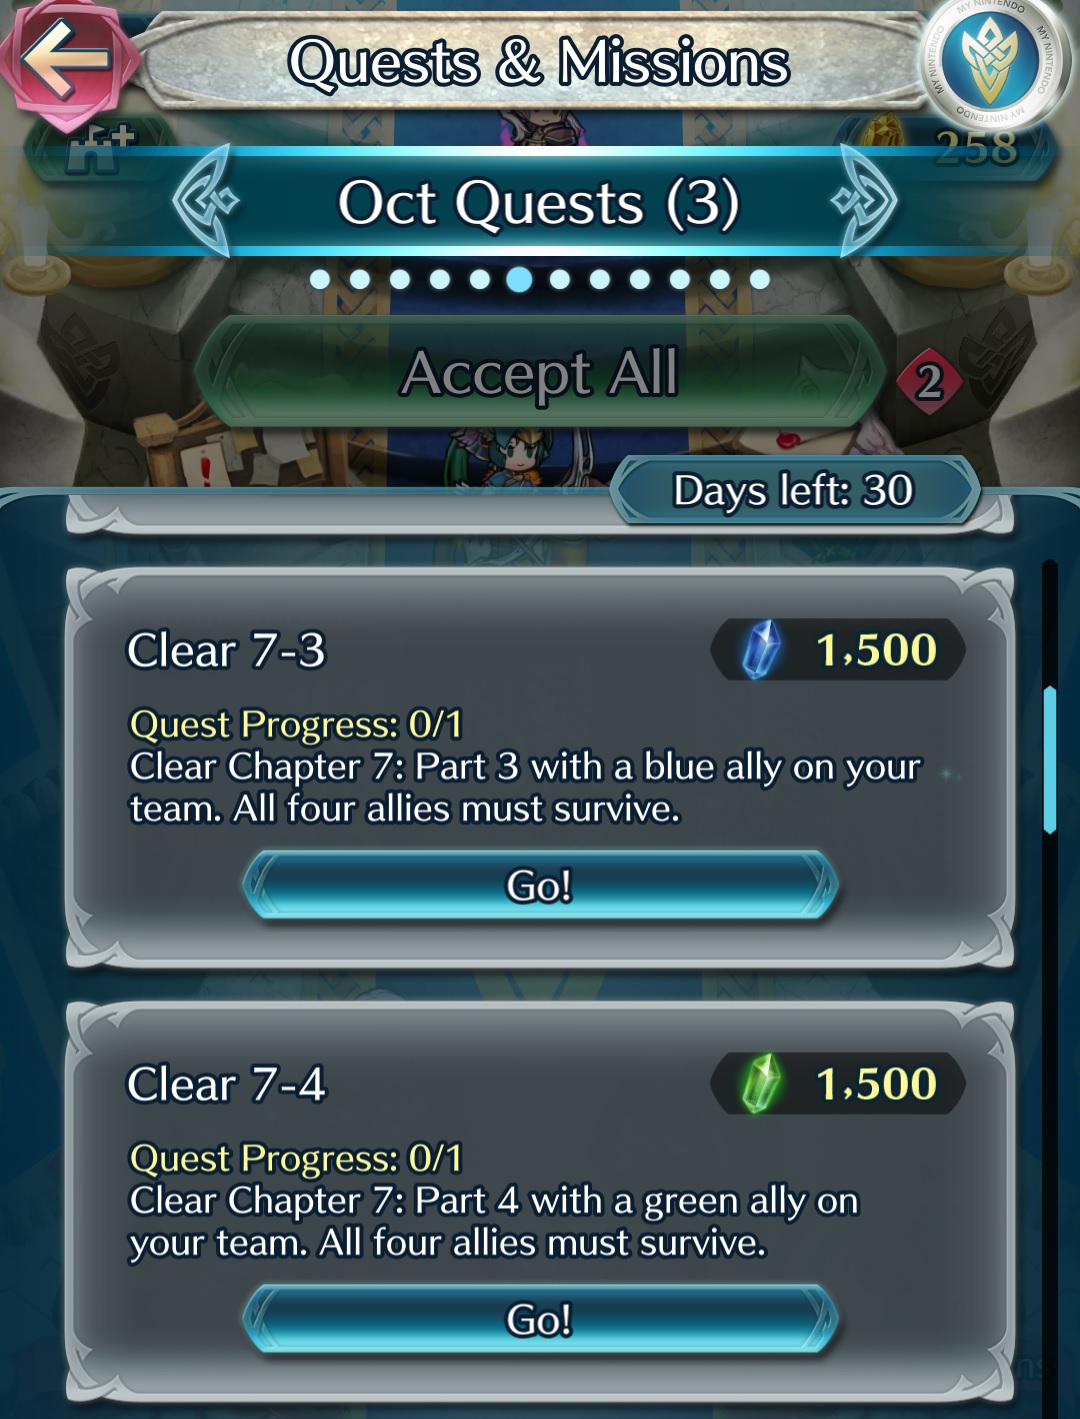Viewport: 1080px width, 1419px height.
Task: Start Clear 7-3 quest with Go!
Action: coord(540,885)
